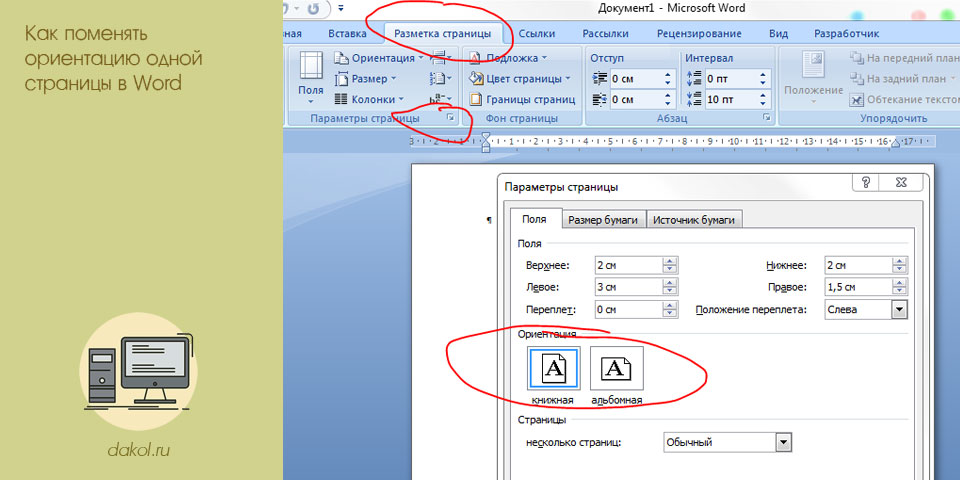960x480 pixels.
Task: Adjust Правое margin spinner
Action: (900, 287)
